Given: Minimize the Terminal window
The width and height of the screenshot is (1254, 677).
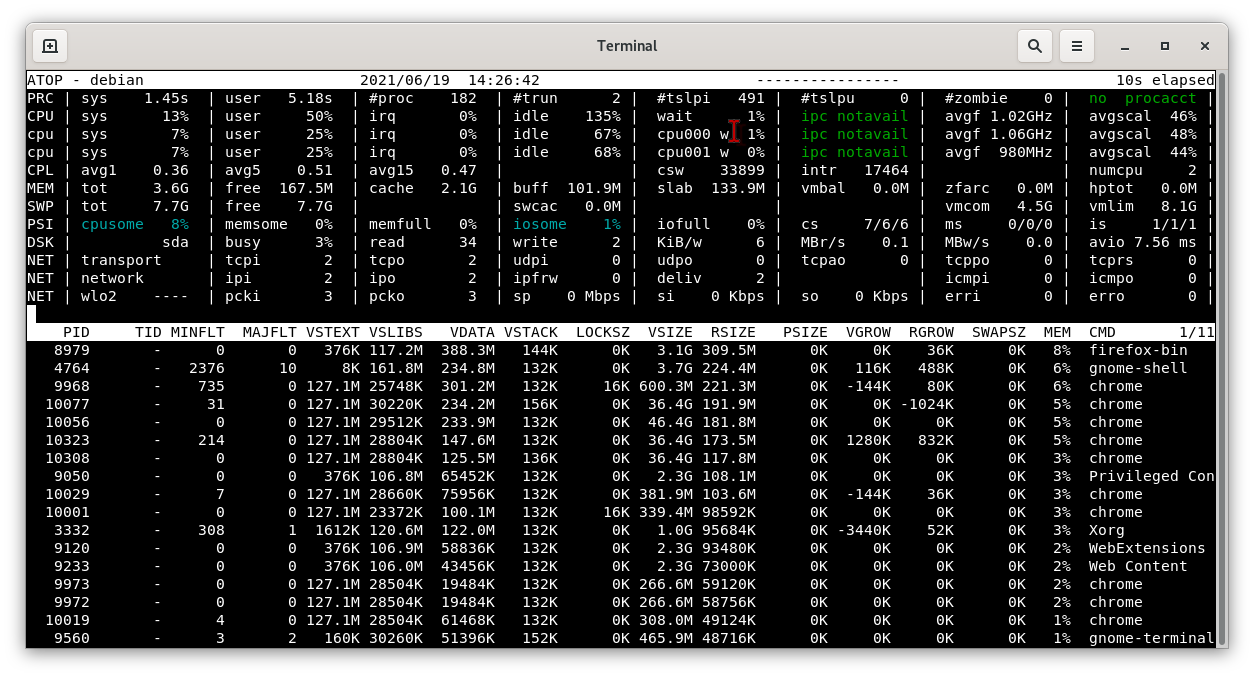Looking at the screenshot, I should click(x=1125, y=46).
